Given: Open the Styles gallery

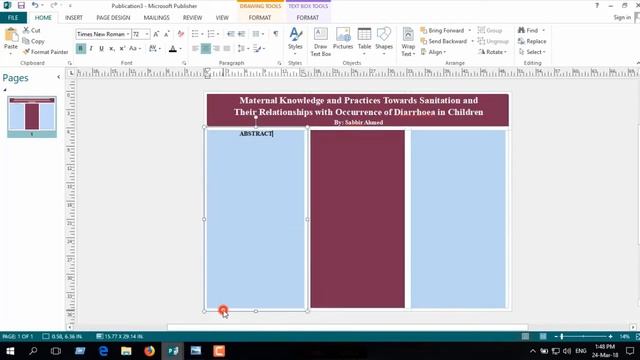Looking at the screenshot, I should 295,41.
